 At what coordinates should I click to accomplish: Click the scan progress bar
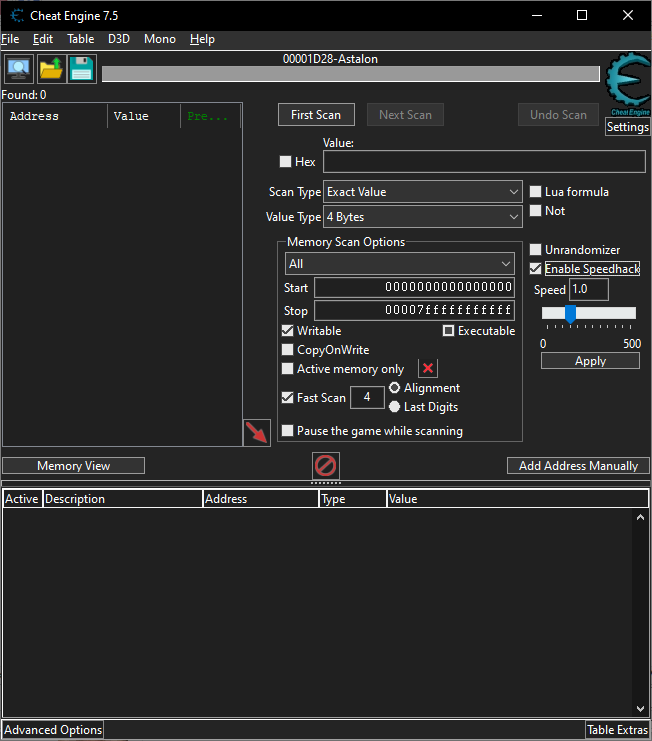coord(351,74)
